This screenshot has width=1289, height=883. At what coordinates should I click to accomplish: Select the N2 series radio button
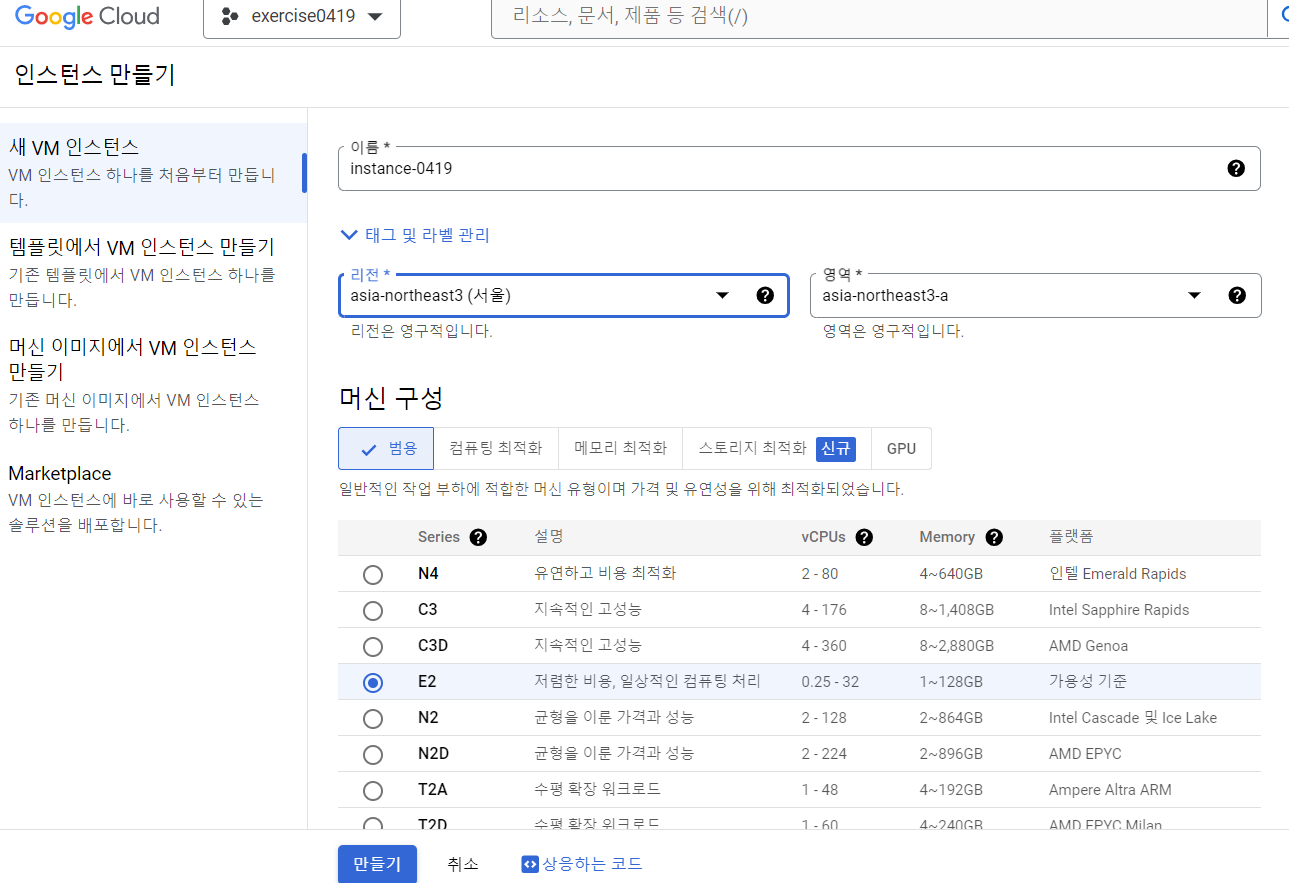[373, 718]
